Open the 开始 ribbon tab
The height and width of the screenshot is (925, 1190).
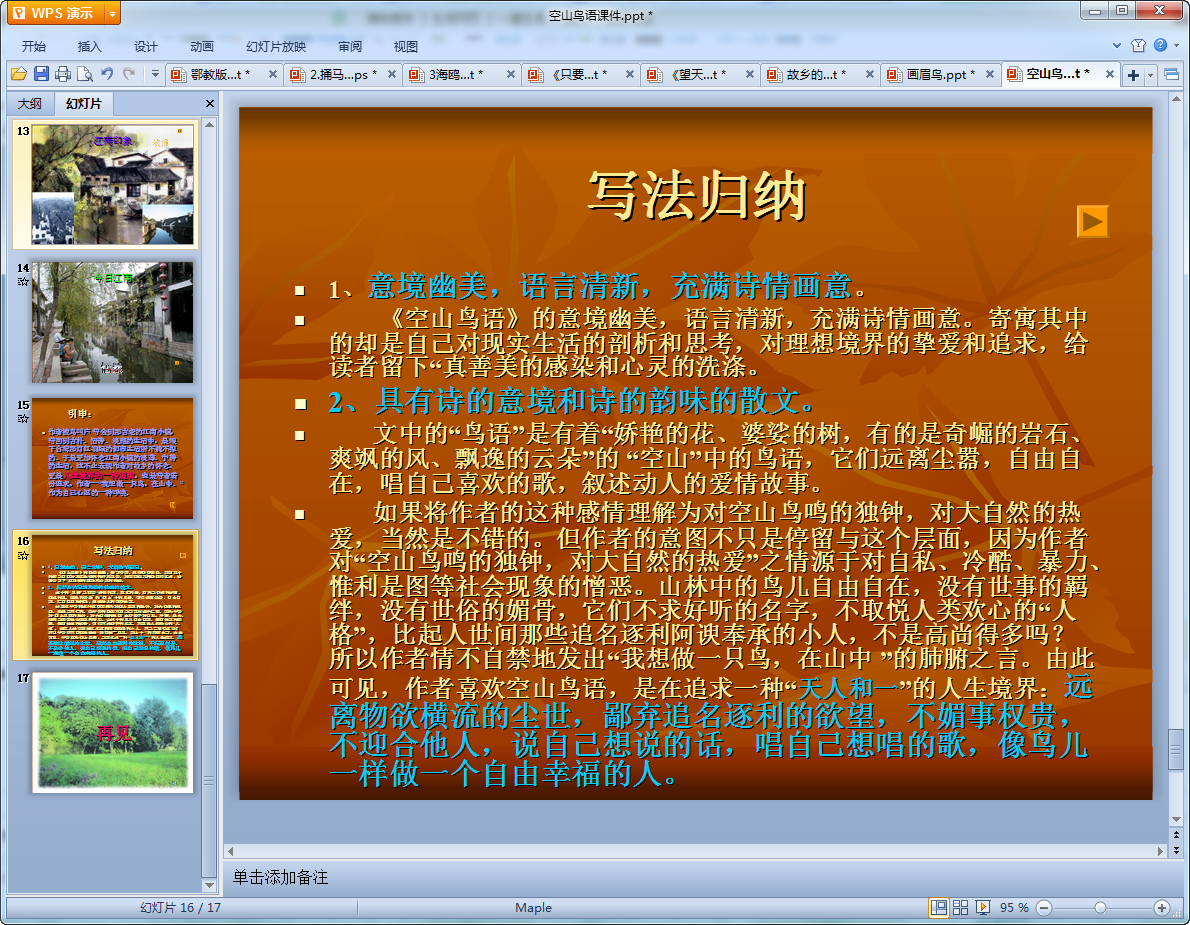(x=33, y=46)
